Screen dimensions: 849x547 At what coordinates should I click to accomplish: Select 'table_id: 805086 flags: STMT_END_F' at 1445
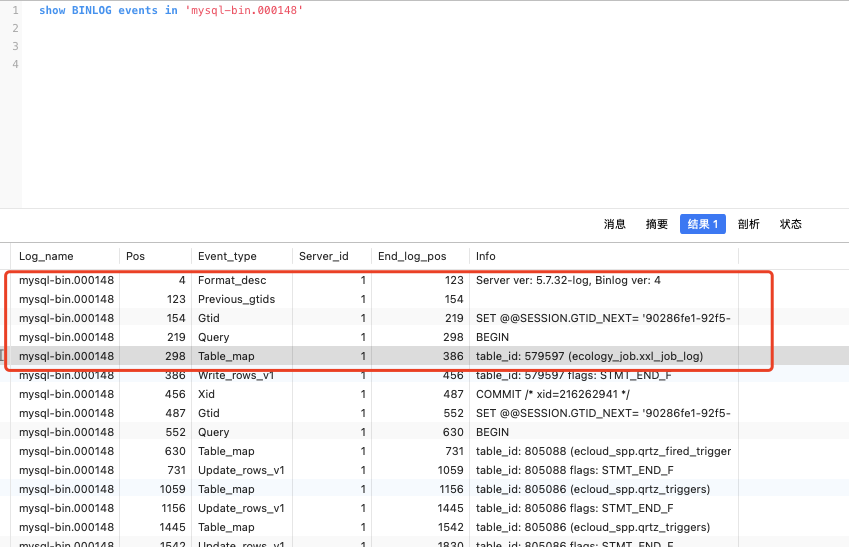click(x=574, y=508)
